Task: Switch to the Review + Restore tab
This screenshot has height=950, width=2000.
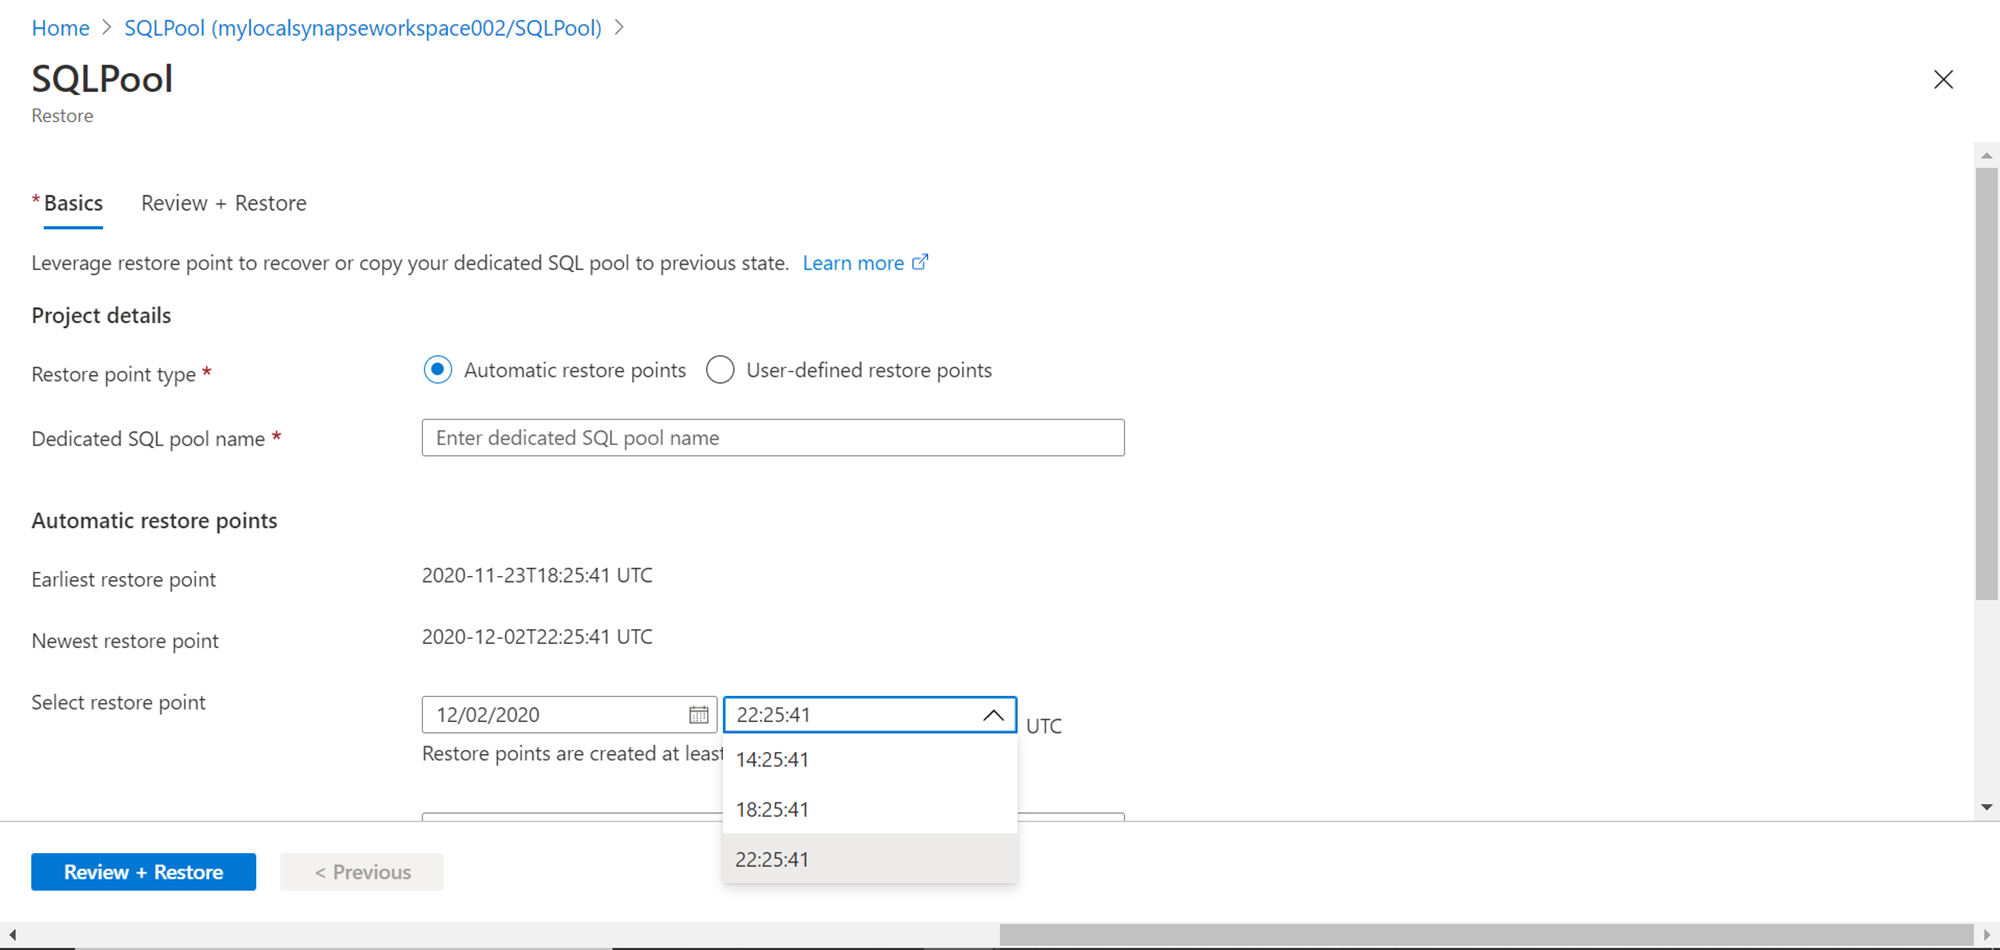Action: [224, 203]
